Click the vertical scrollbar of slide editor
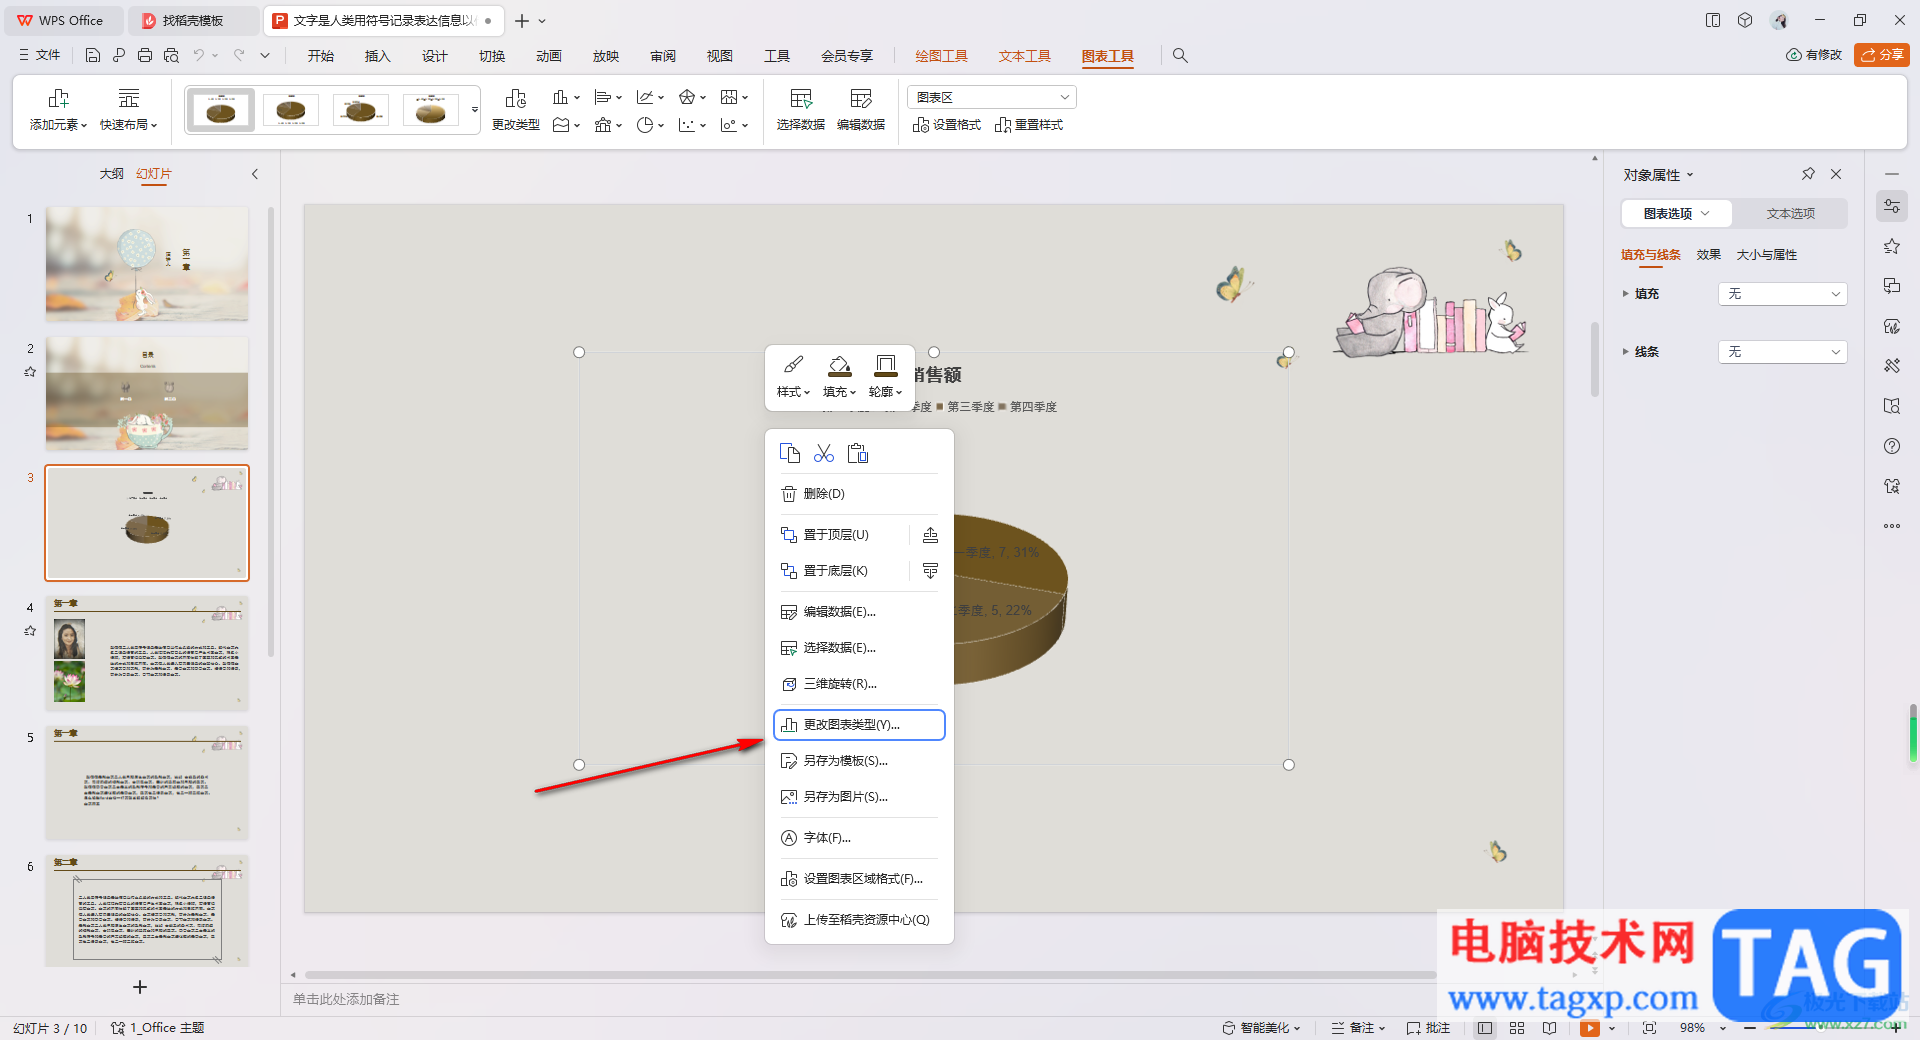This screenshot has height=1040, width=1920. (1595, 360)
